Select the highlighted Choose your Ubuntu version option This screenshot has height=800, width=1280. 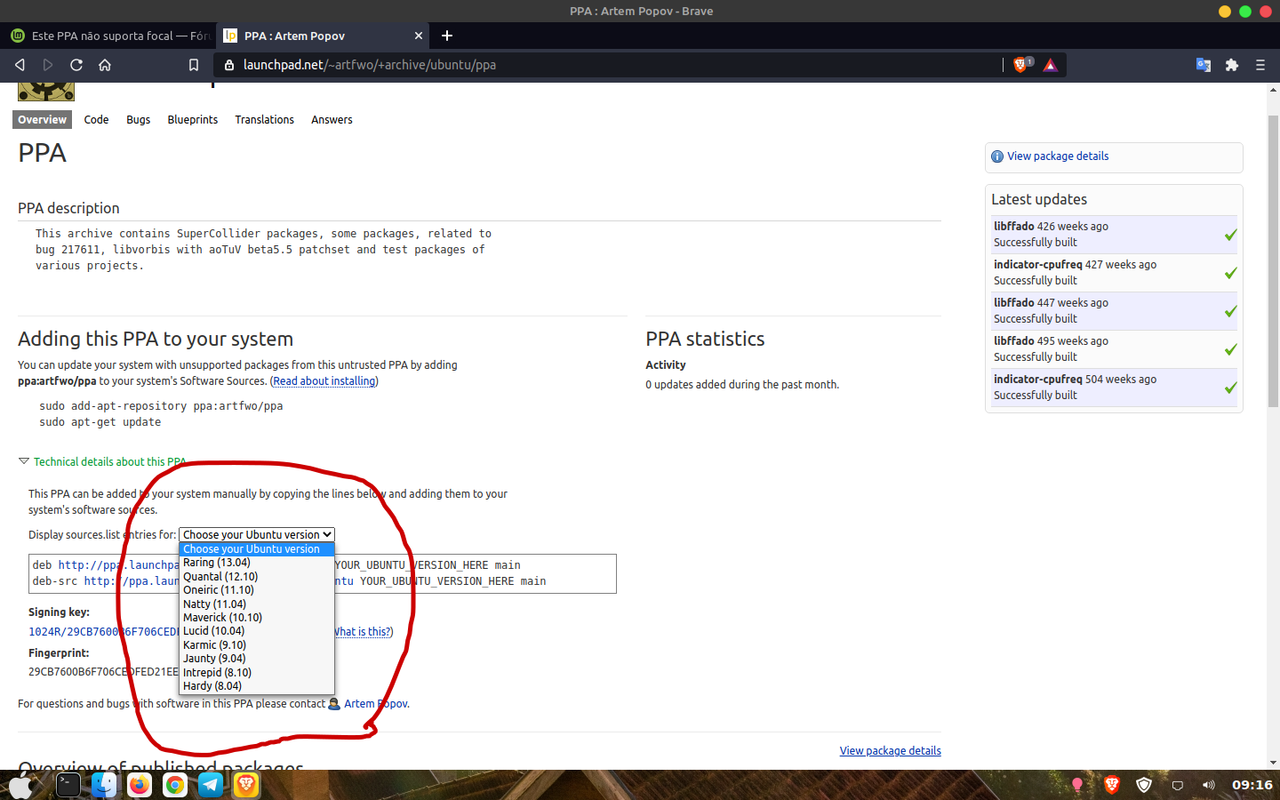tap(256, 549)
